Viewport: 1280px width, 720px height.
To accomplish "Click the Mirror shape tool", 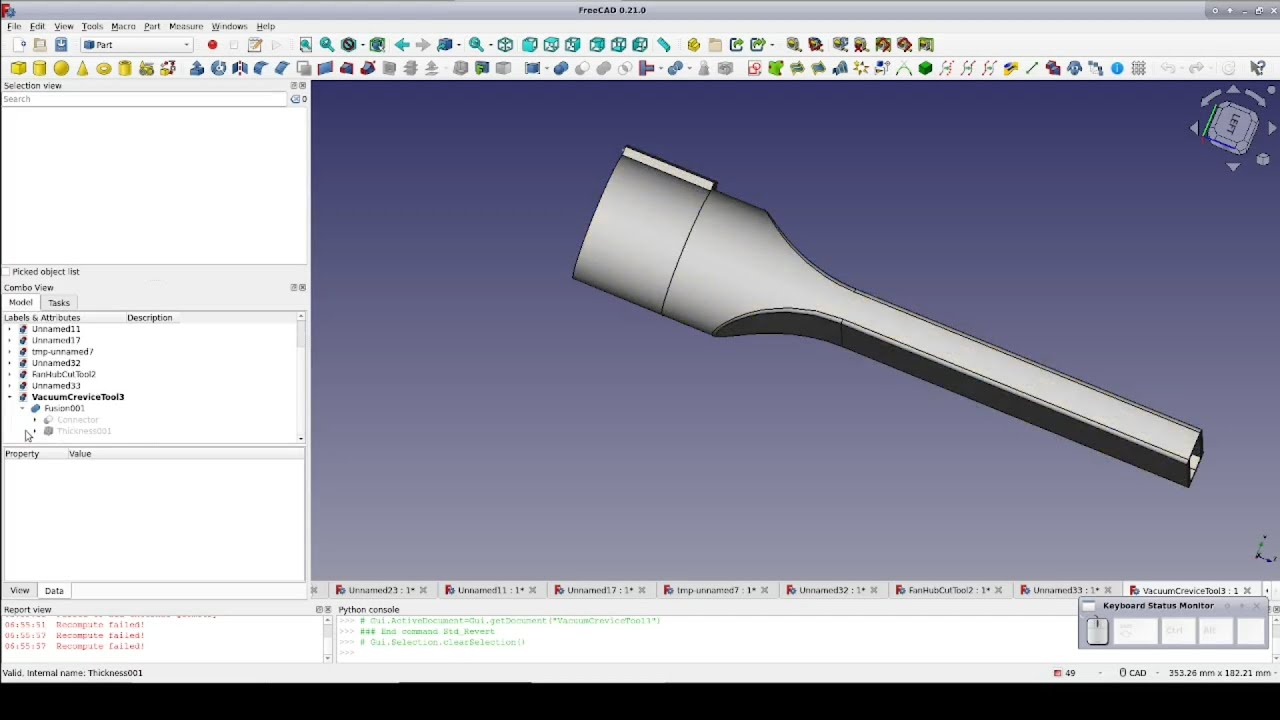I will coord(240,68).
